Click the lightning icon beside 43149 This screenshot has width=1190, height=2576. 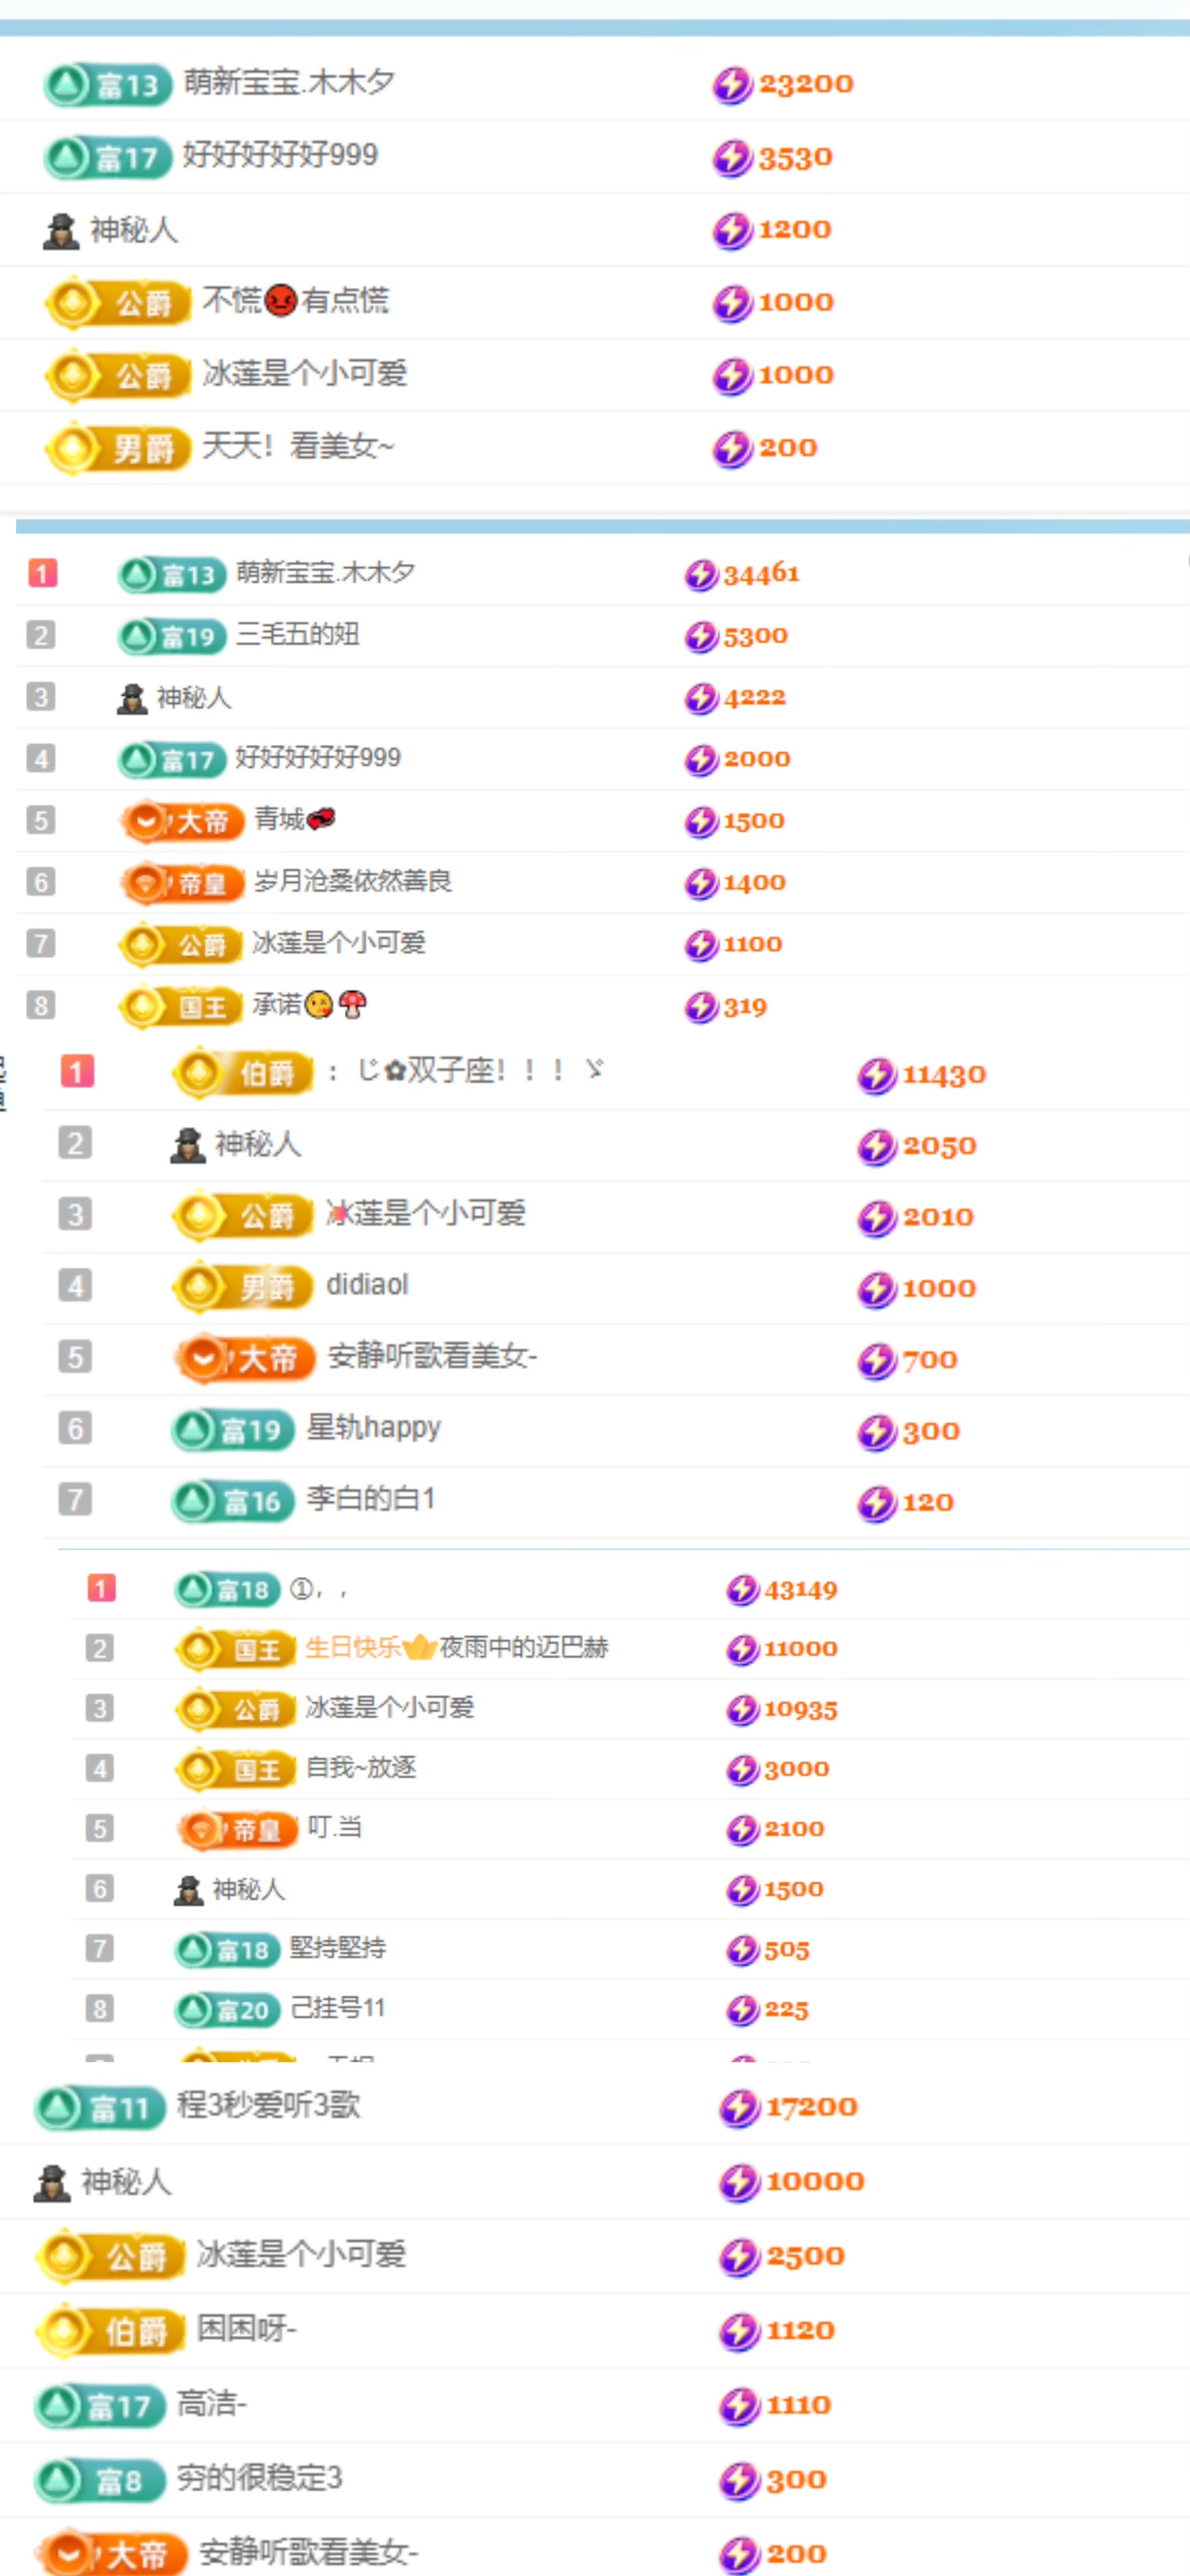[x=742, y=1589]
